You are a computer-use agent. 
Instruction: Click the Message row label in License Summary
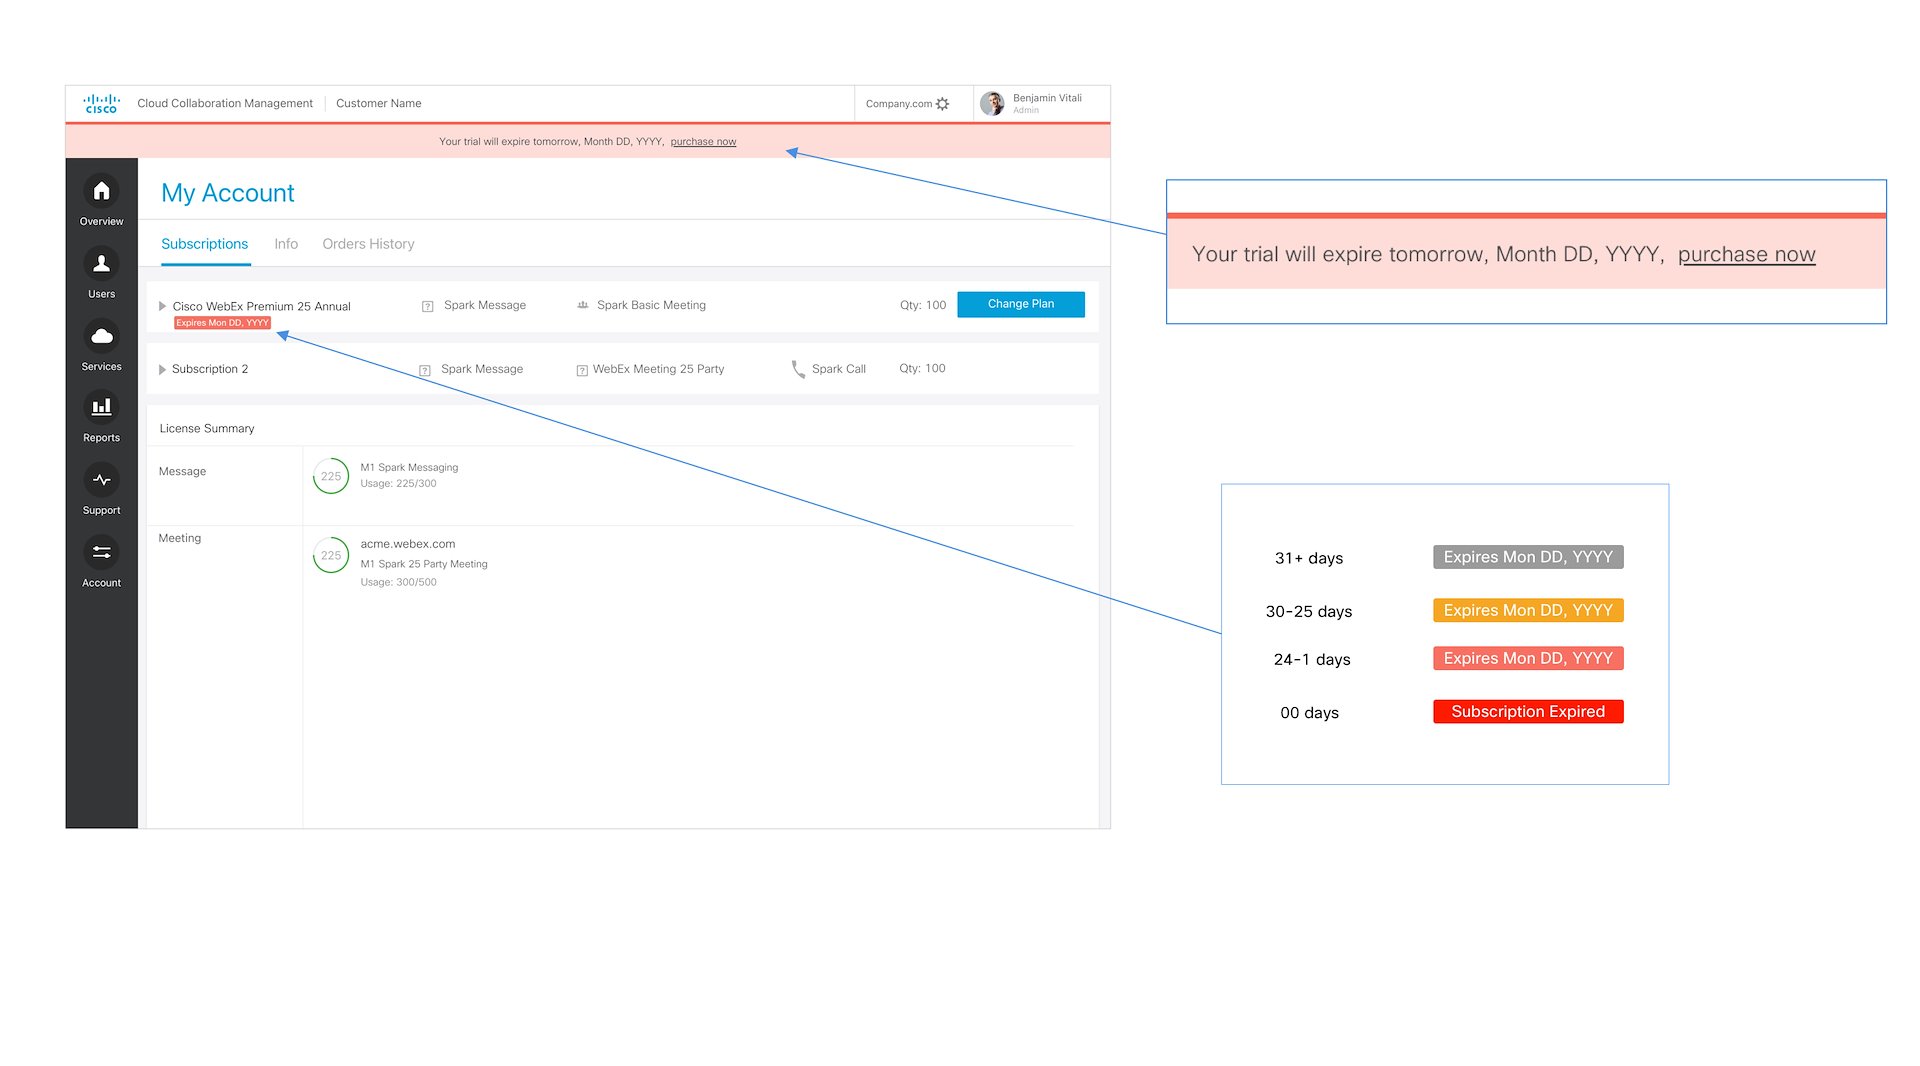pyautogui.click(x=182, y=472)
